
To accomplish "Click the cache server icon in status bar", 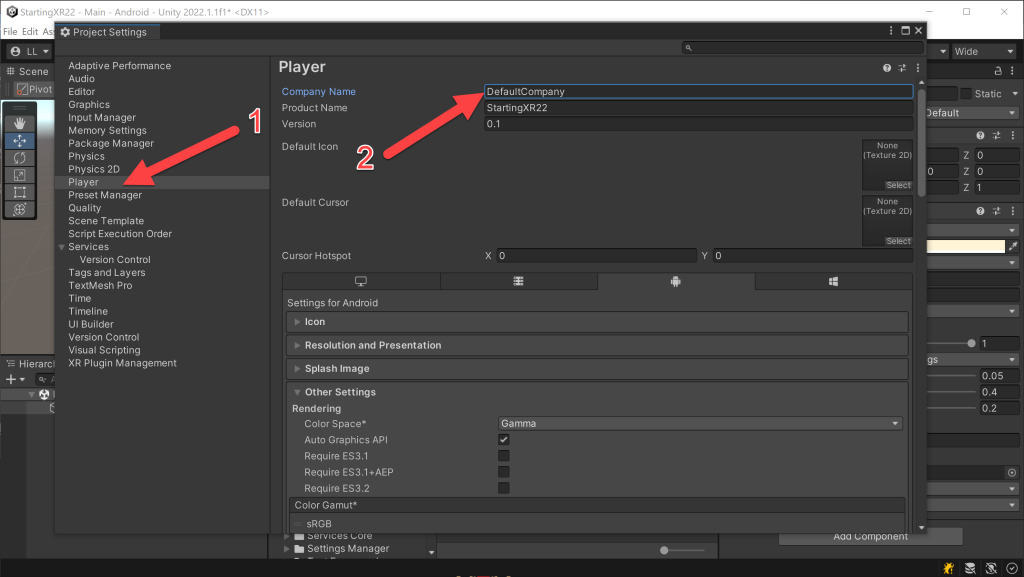I will [x=970, y=568].
